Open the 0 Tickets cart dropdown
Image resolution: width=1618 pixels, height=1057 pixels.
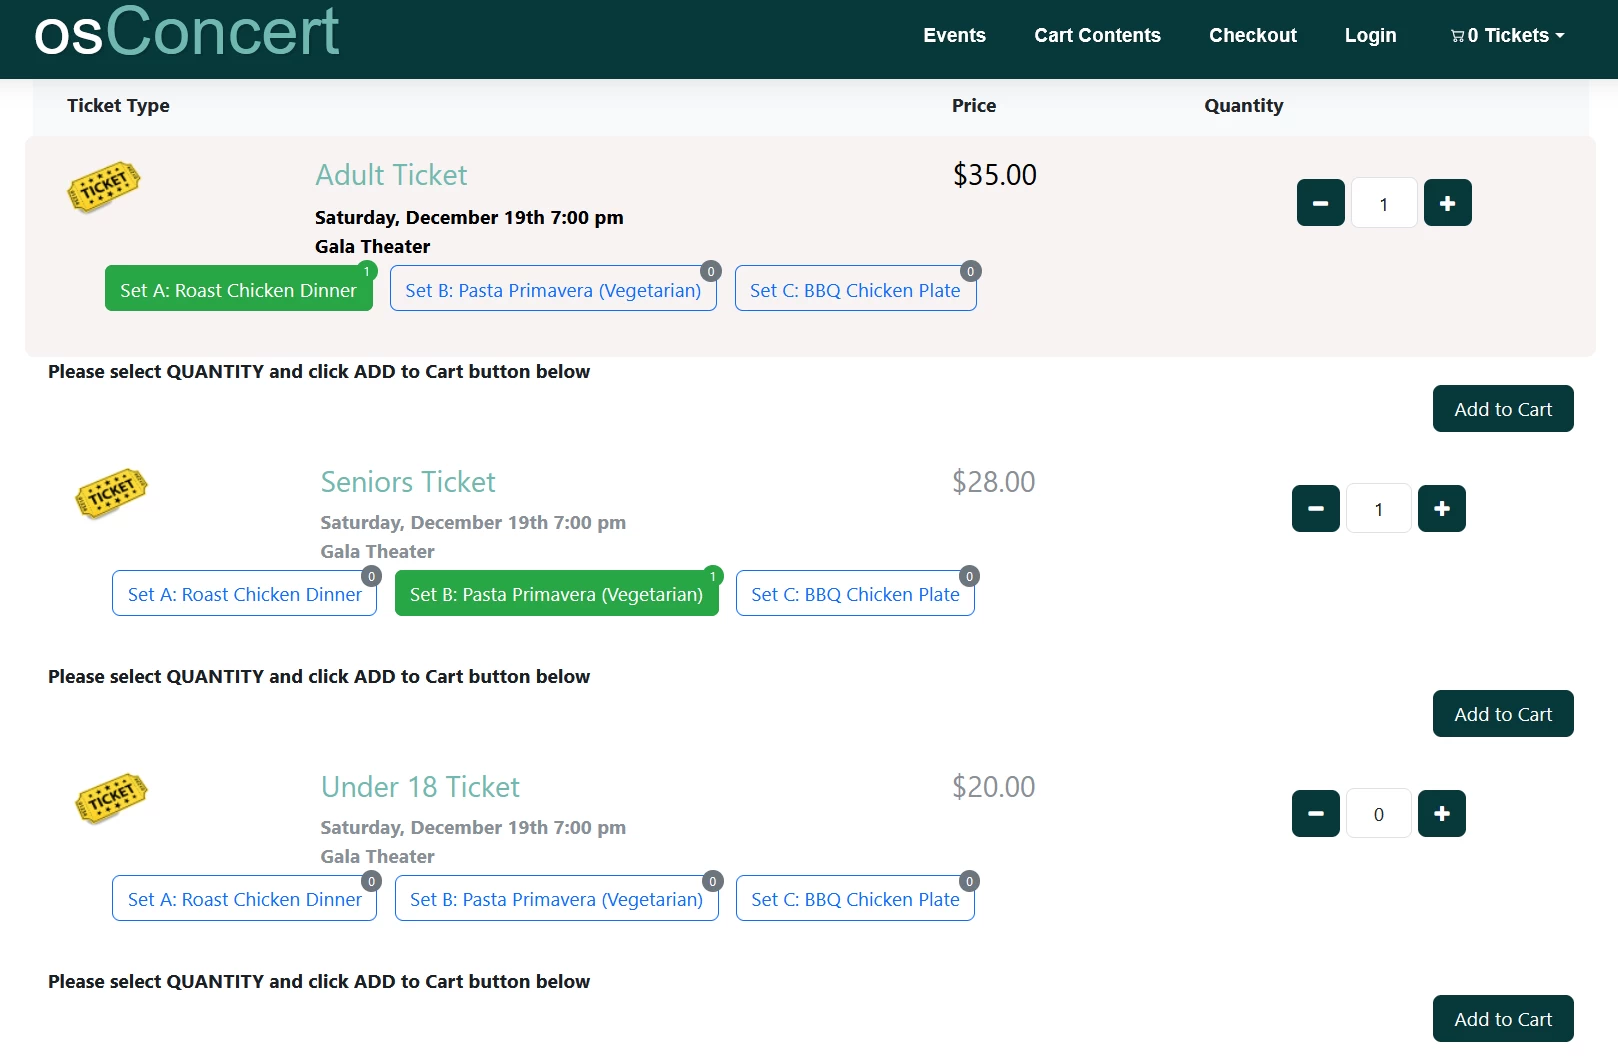[1507, 36]
